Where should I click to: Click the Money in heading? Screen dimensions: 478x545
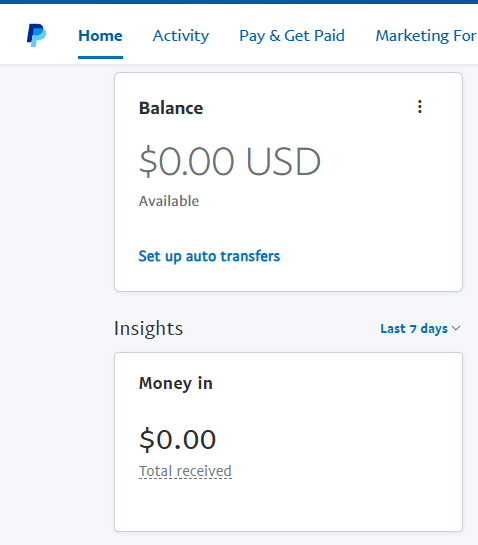coord(176,383)
